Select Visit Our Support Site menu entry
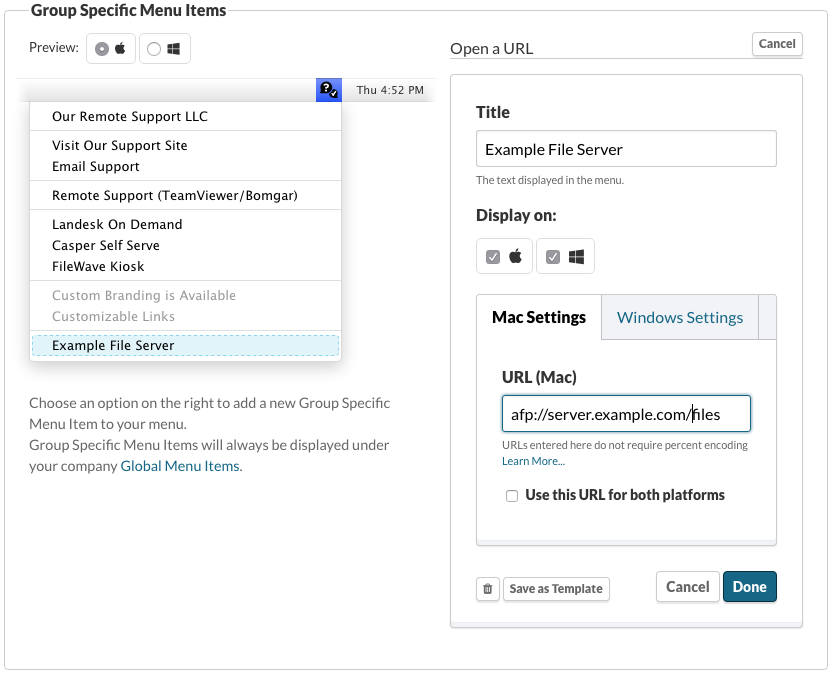Screen dimensions: 831x673 185,145
